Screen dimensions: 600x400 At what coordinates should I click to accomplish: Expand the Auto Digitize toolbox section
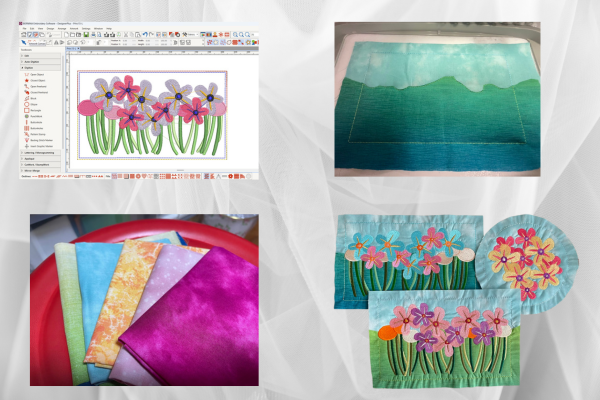(x=33, y=61)
